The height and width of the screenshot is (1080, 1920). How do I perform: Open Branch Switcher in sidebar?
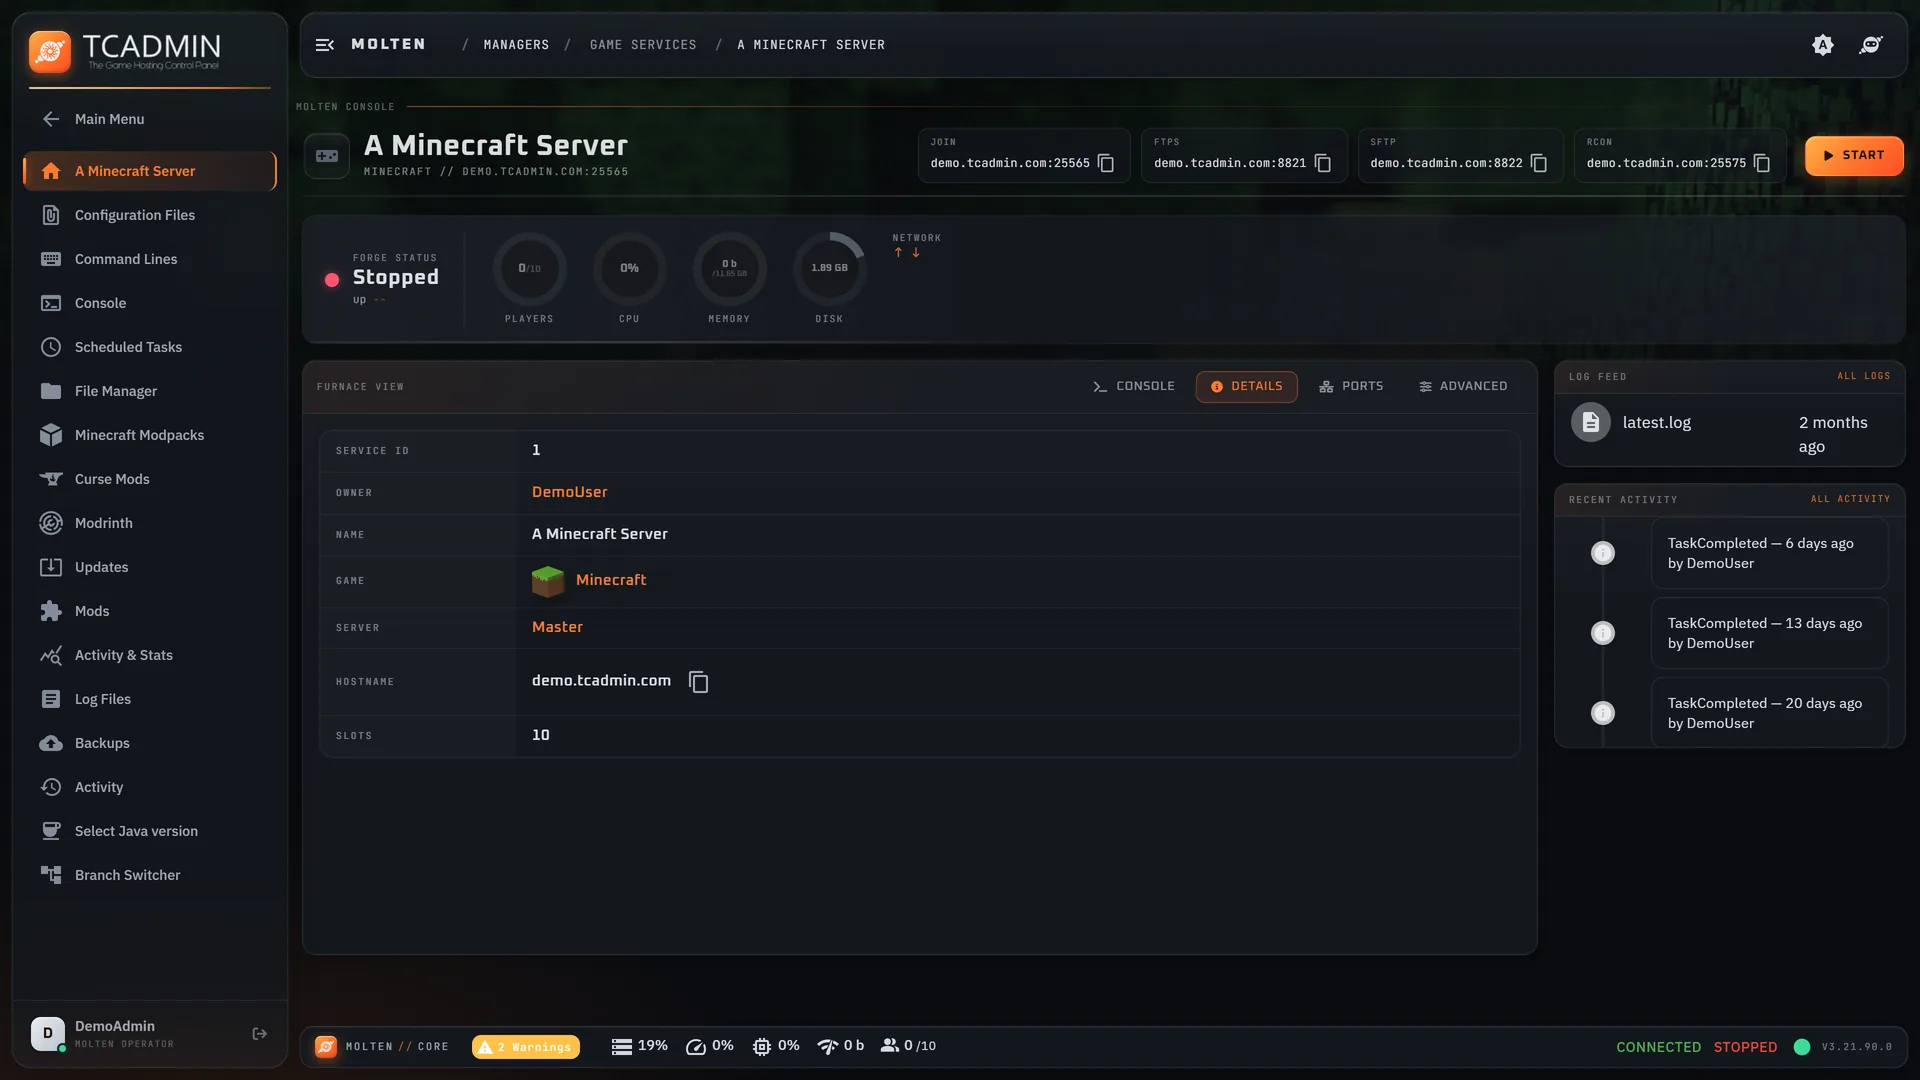coord(150,875)
